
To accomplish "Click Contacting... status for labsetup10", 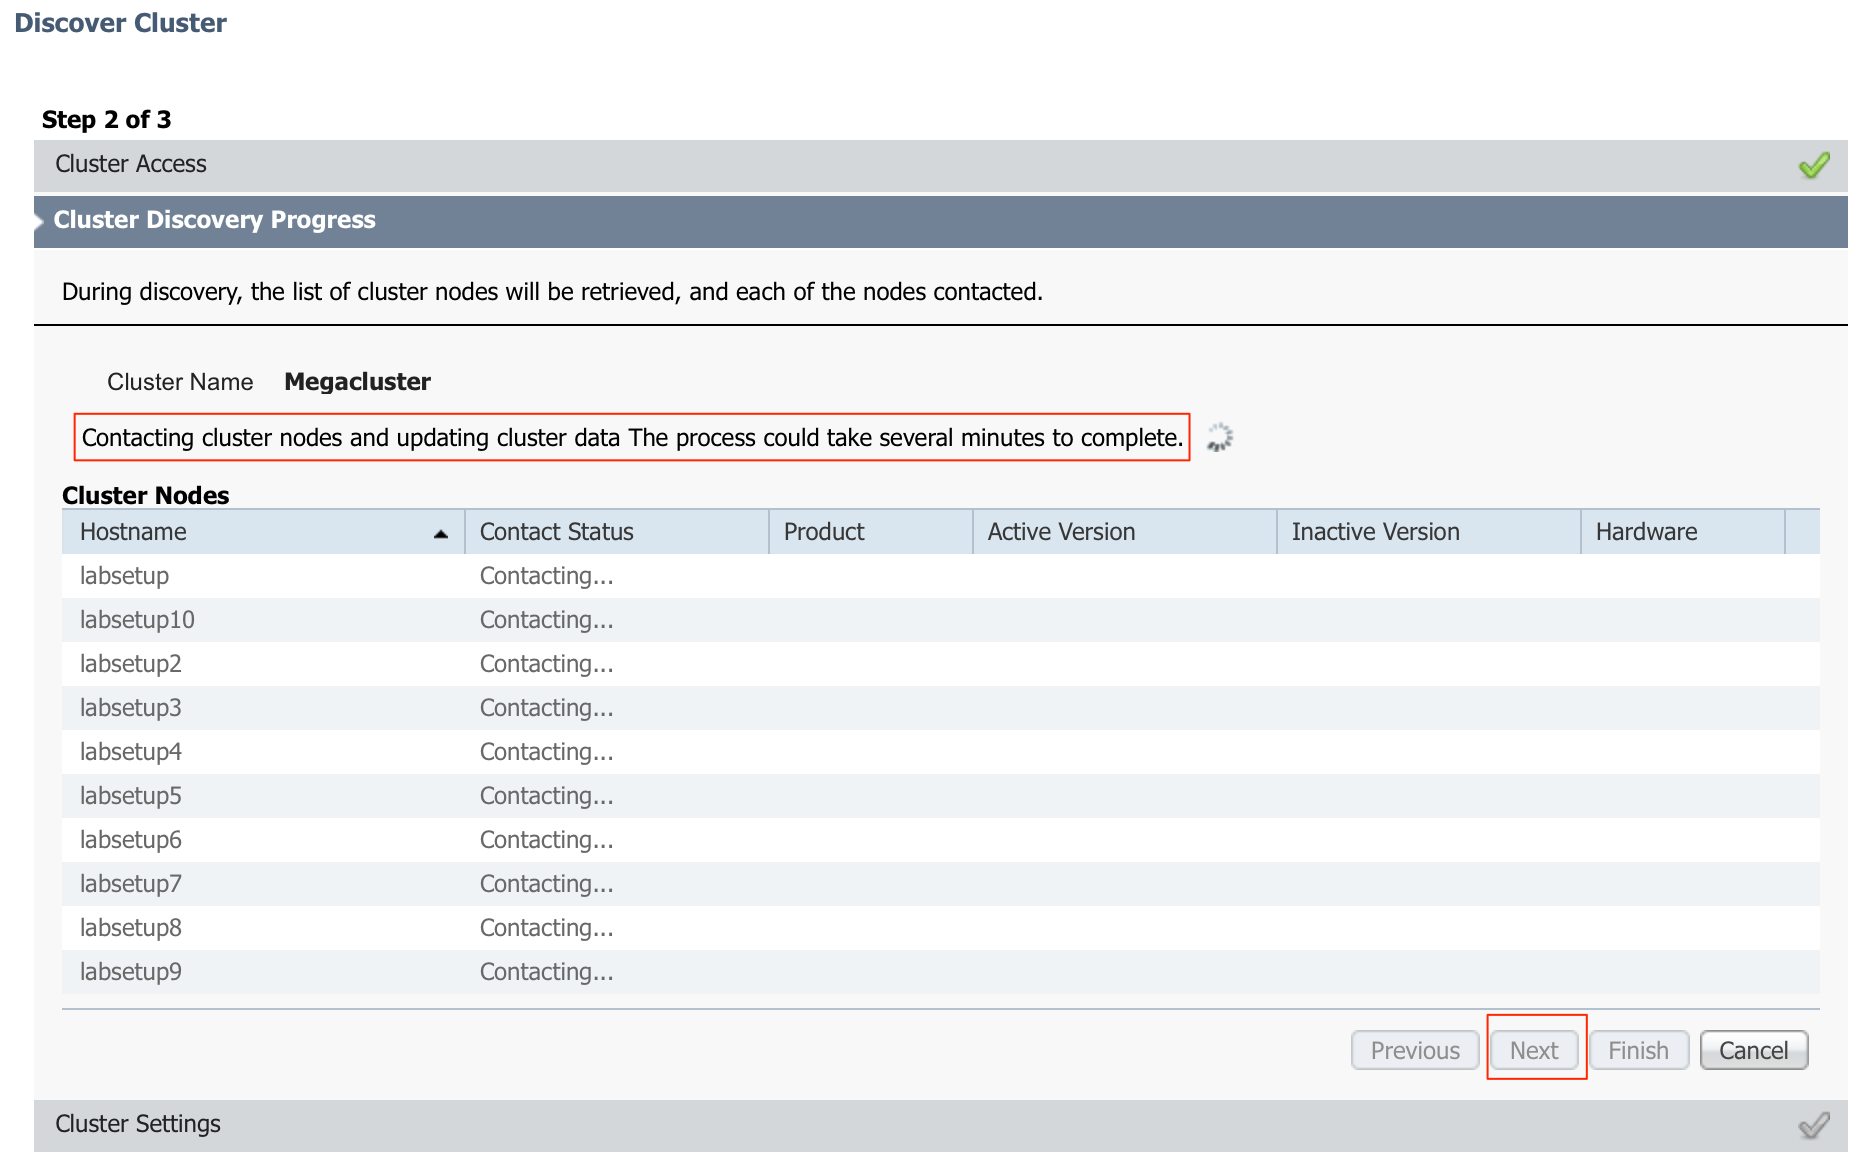I will tap(546, 620).
